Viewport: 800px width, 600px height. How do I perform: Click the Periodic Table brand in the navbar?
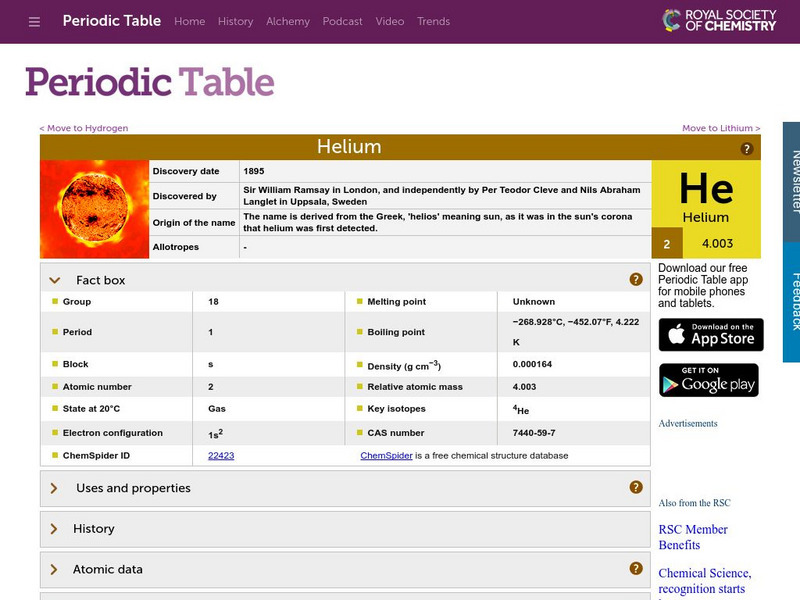pyautogui.click(x=112, y=21)
